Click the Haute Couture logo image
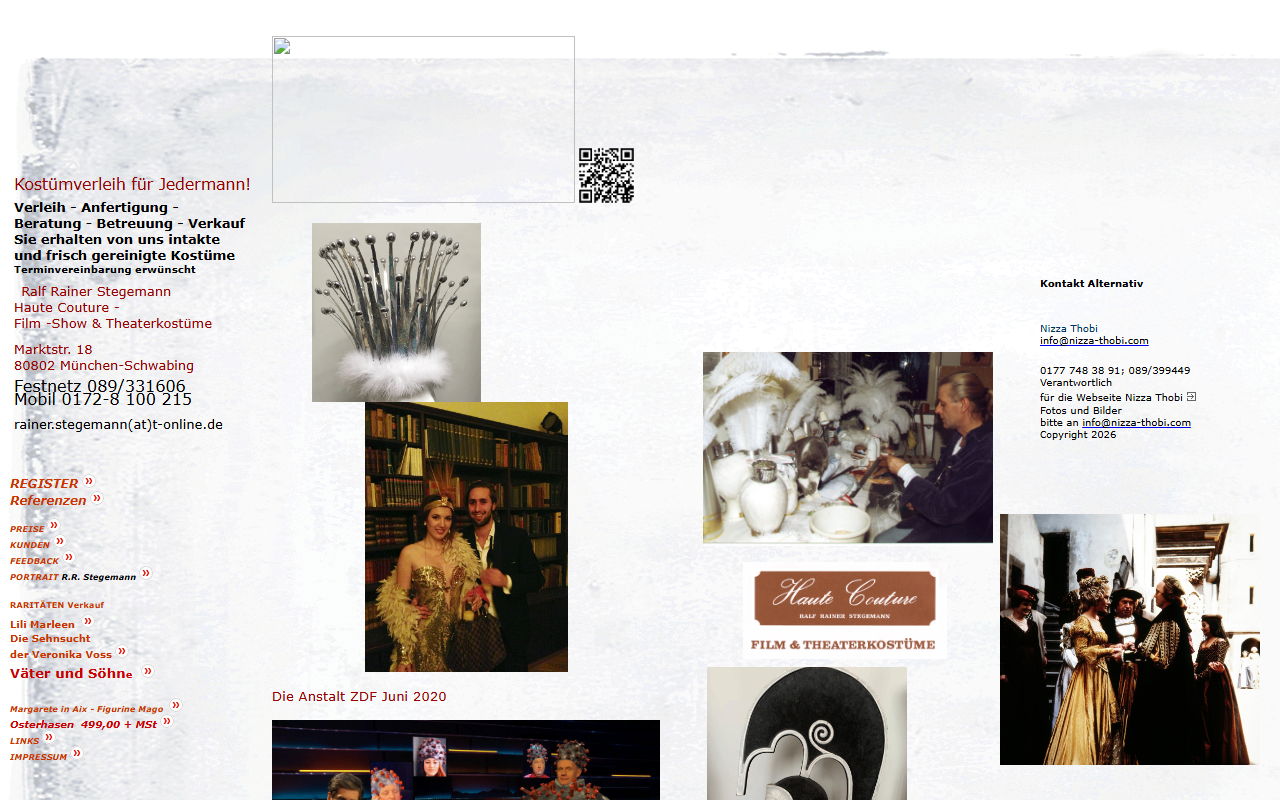Image resolution: width=1280 pixels, height=800 pixels. [x=845, y=610]
